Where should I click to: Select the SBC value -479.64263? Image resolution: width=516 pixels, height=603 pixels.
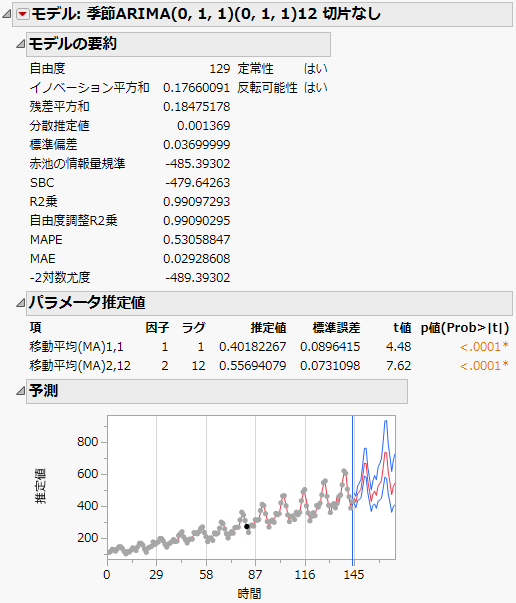coord(198,183)
